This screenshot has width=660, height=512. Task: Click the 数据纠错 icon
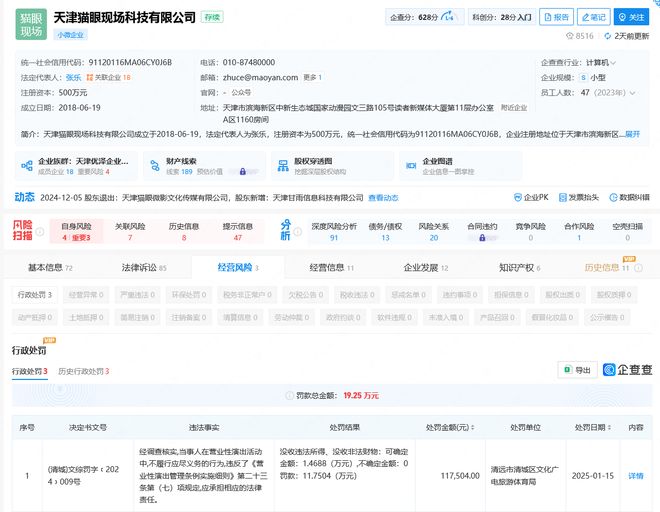click(613, 197)
